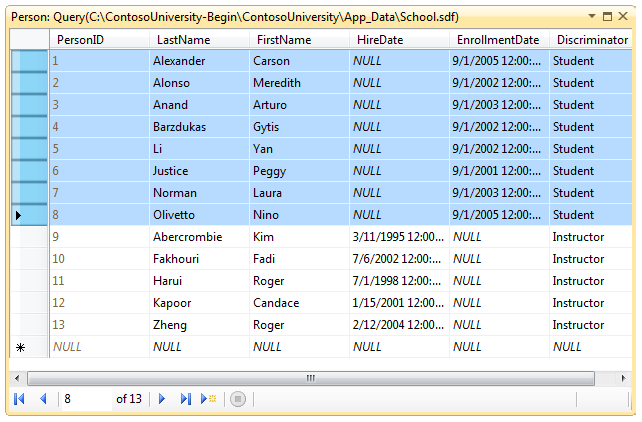This screenshot has width=642, height=422.
Task: Click the 'Arturo' cell
Action: (299, 105)
